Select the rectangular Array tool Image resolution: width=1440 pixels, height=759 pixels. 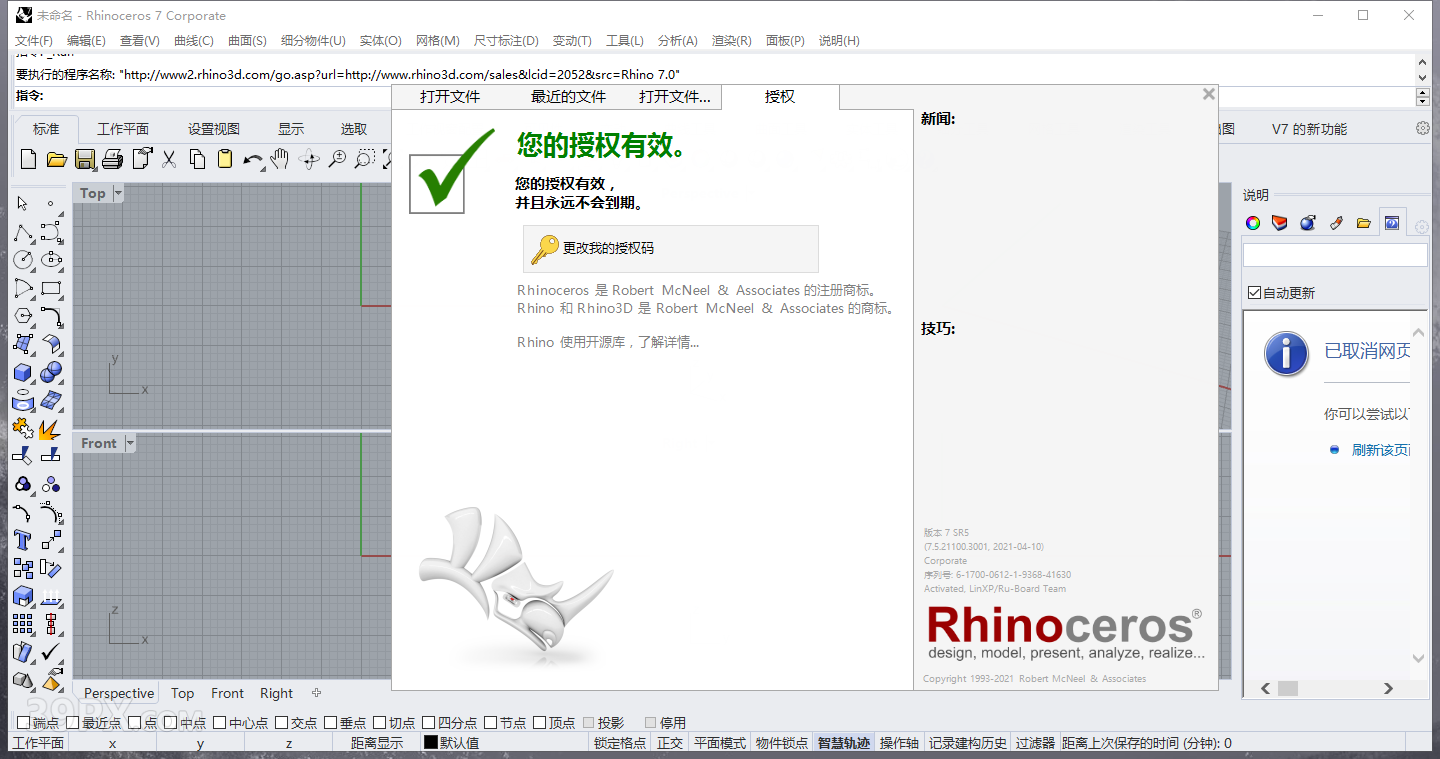pyautogui.click(x=23, y=624)
